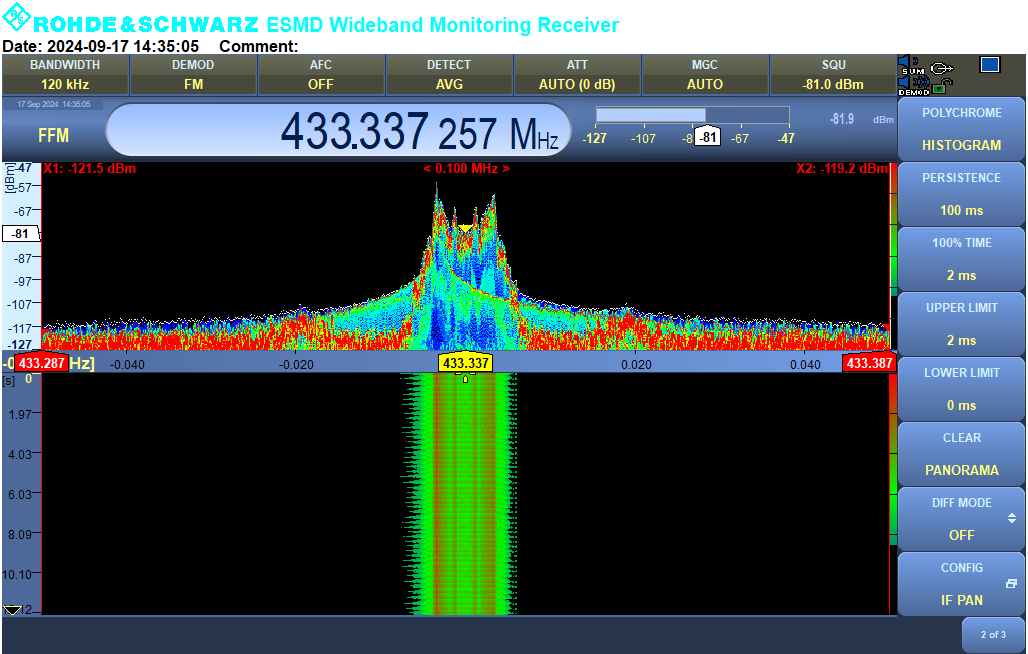The width and height of the screenshot is (1028, 654).
Task: Open the DETECT AVG selector
Action: pyautogui.click(x=449, y=75)
